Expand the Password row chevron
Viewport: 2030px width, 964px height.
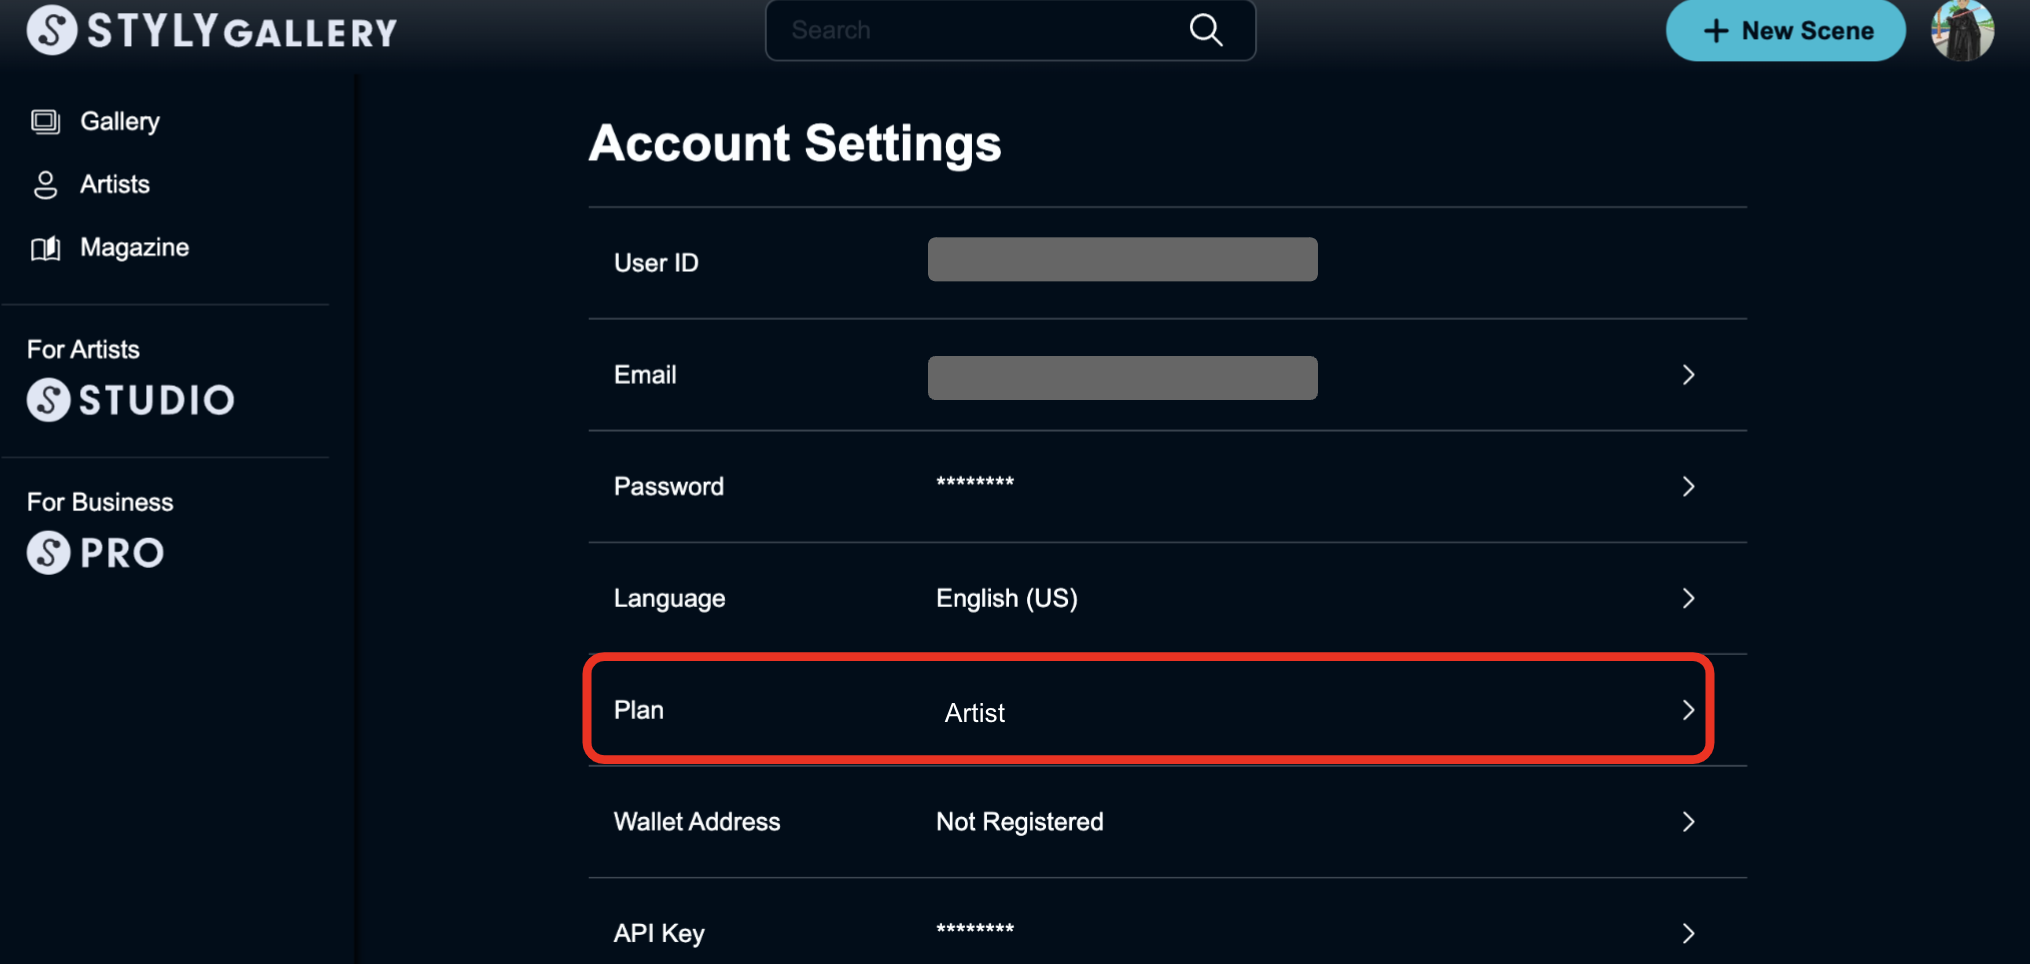(1688, 487)
